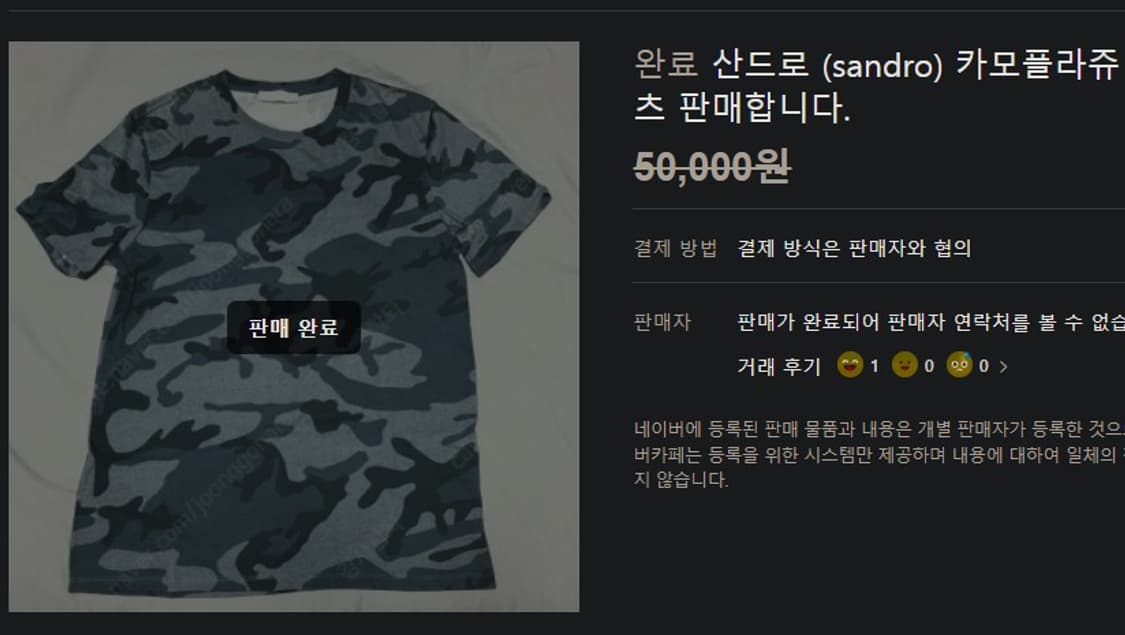Screen dimensions: 1125x635
Task: Click the 판매가 완료되어 seller contact notice
Action: point(931,322)
